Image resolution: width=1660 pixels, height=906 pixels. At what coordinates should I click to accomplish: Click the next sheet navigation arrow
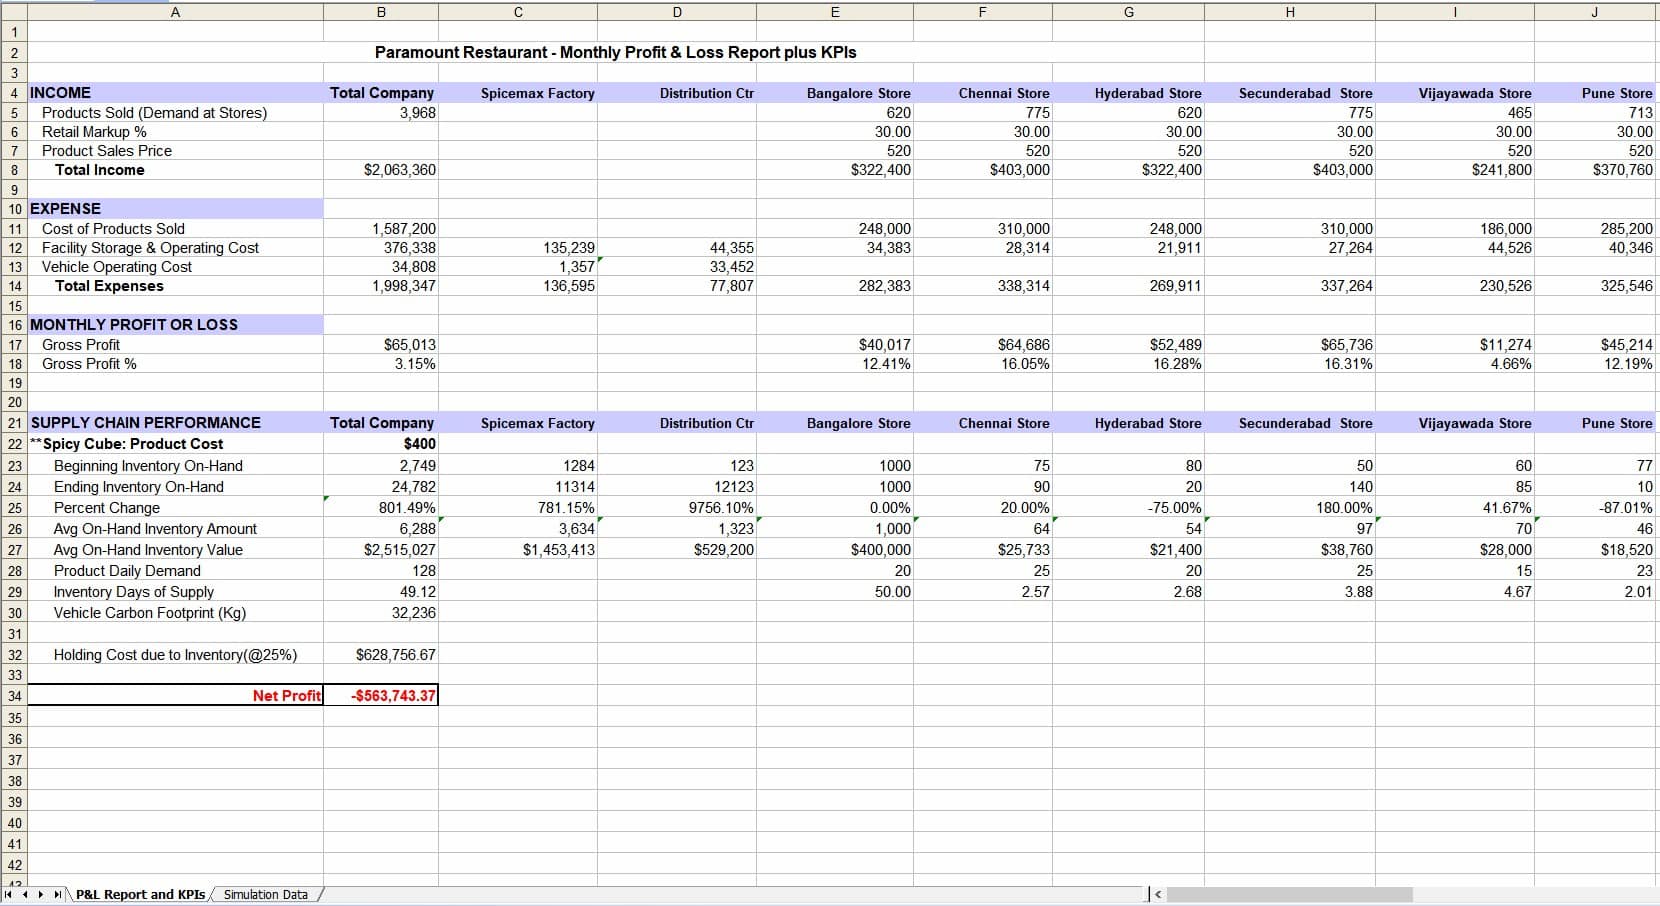click(41, 895)
